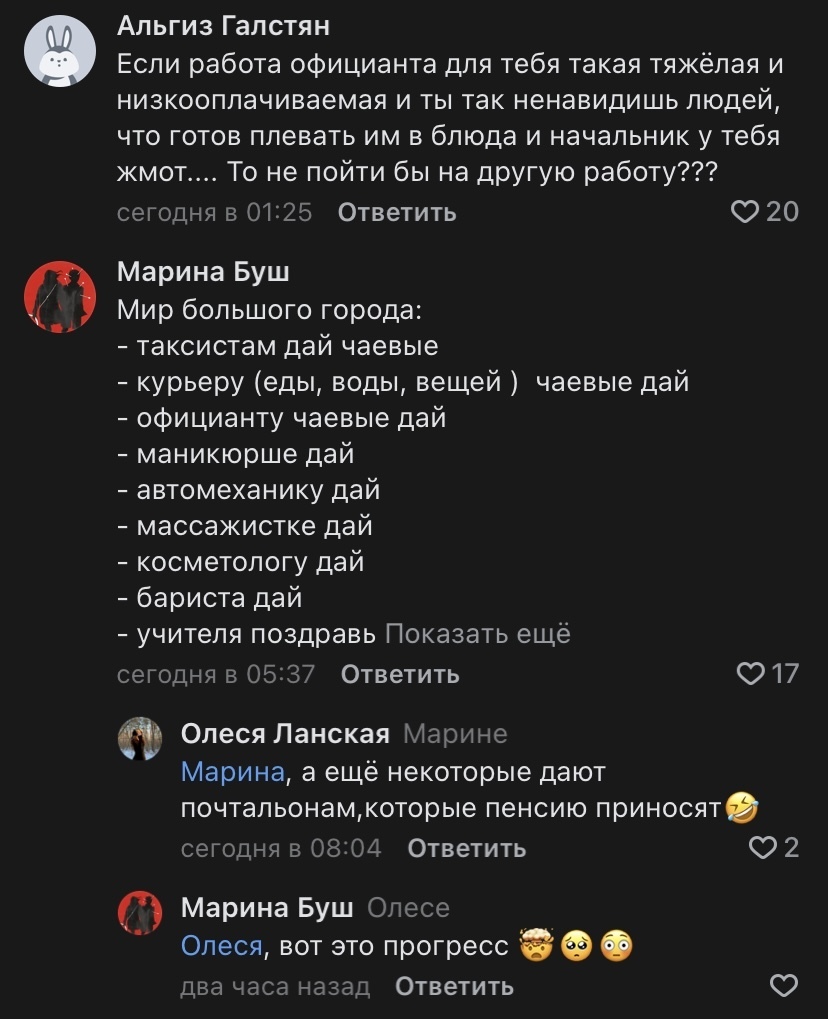Like Марина Буш's comment with 17 likes
Image resolution: width=828 pixels, height=1019 pixels.
pos(750,673)
